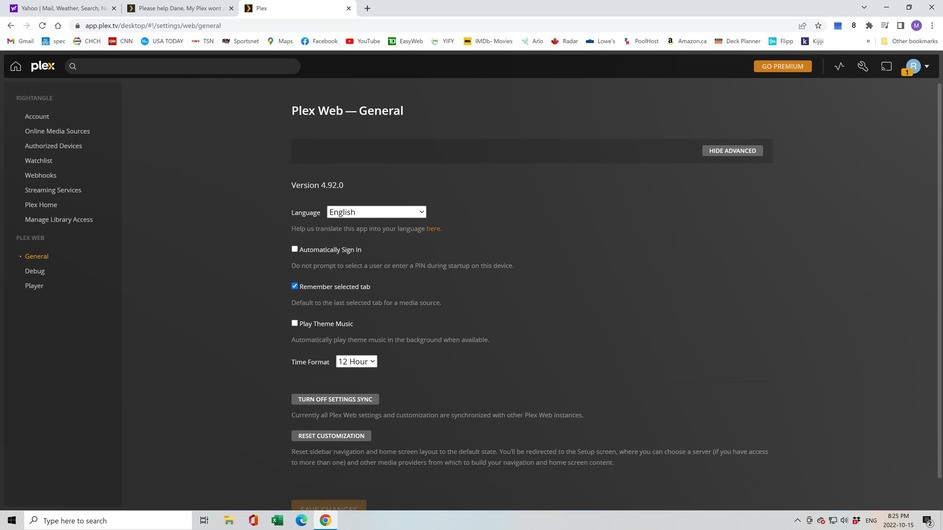Open the Cast player icon
The image size is (943, 530).
[x=886, y=66]
